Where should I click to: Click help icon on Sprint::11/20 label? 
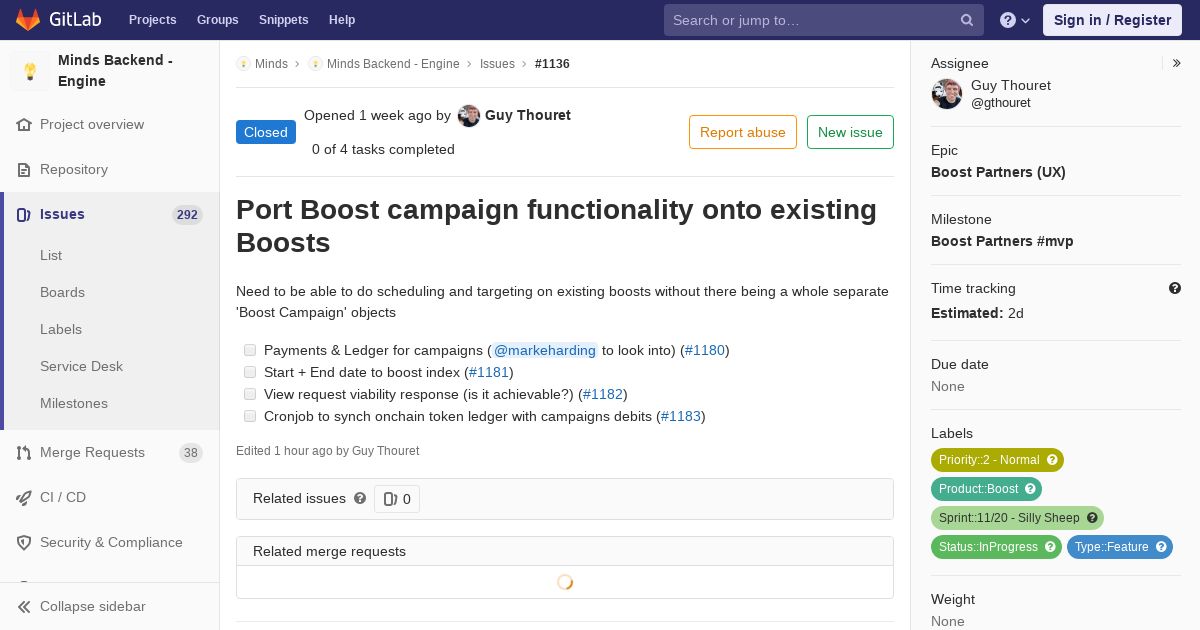1092,518
